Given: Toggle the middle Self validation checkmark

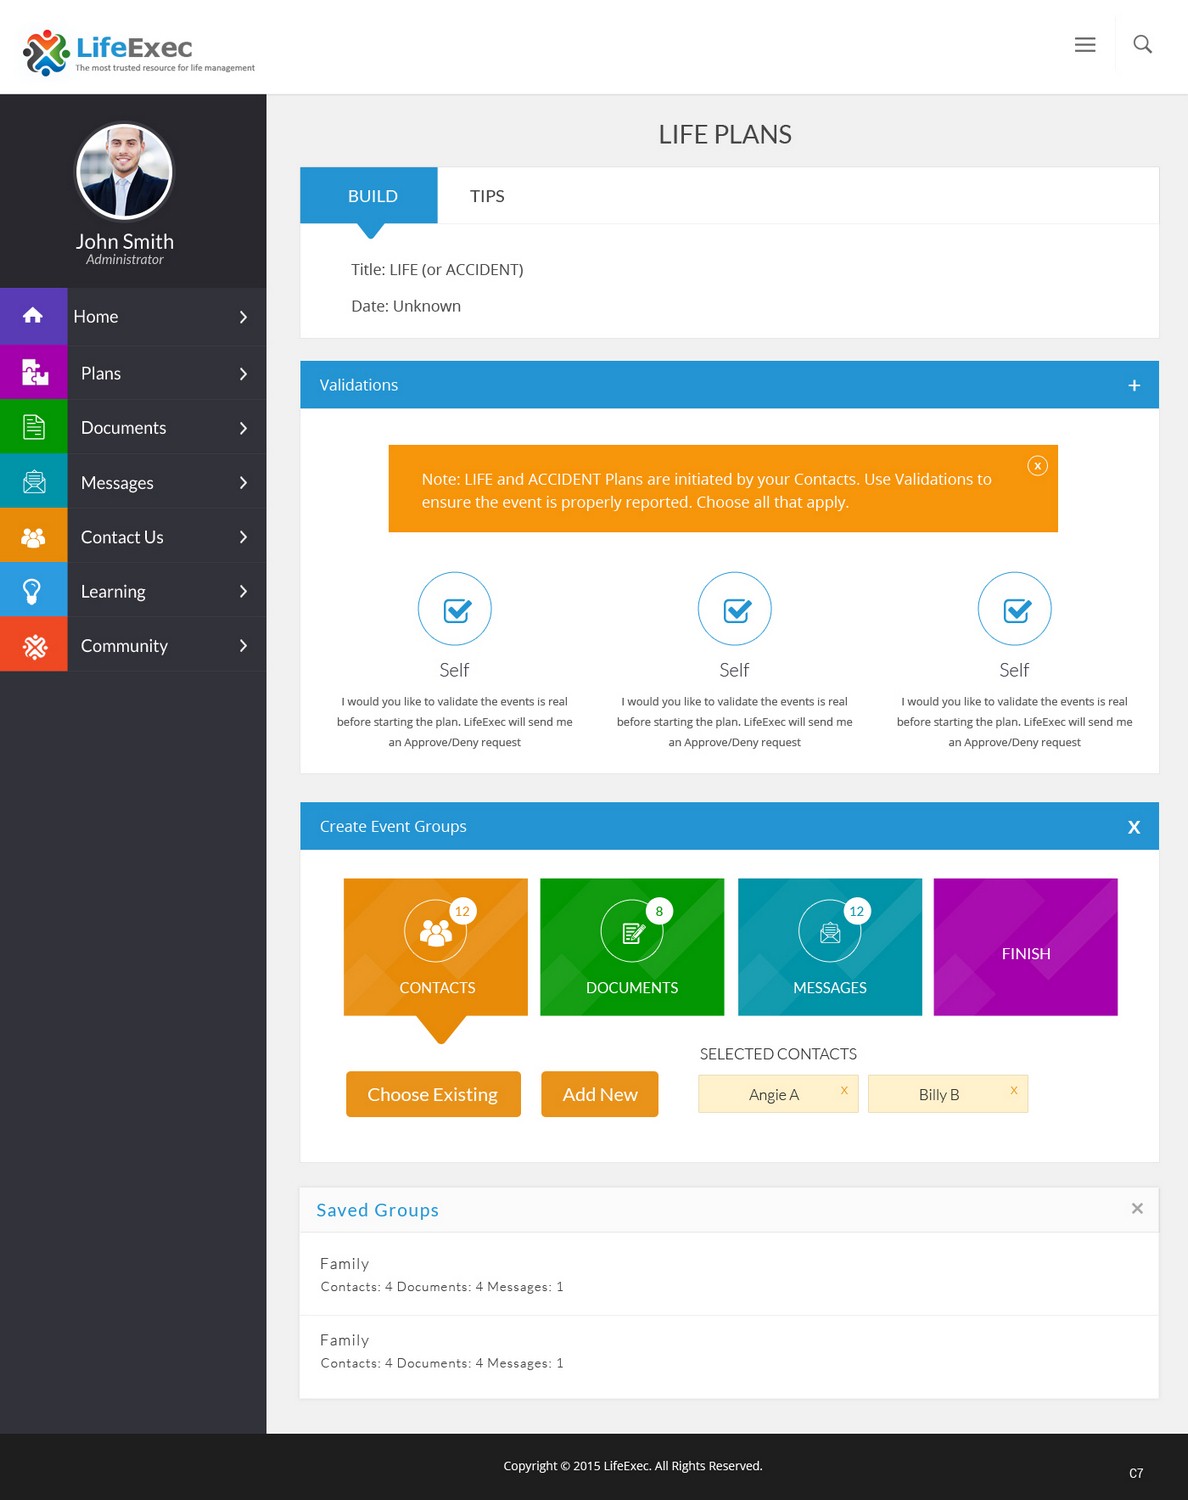Looking at the screenshot, I should point(735,609).
